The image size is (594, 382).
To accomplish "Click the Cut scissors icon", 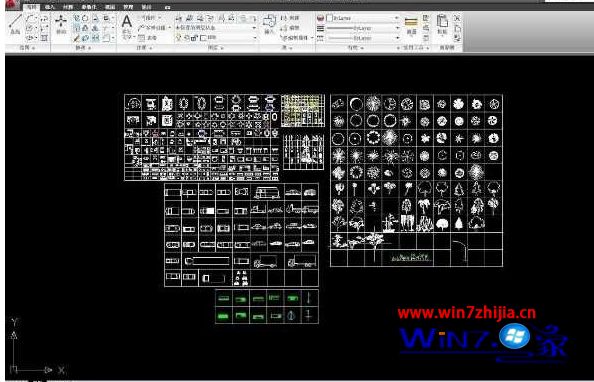I will click(457, 18).
